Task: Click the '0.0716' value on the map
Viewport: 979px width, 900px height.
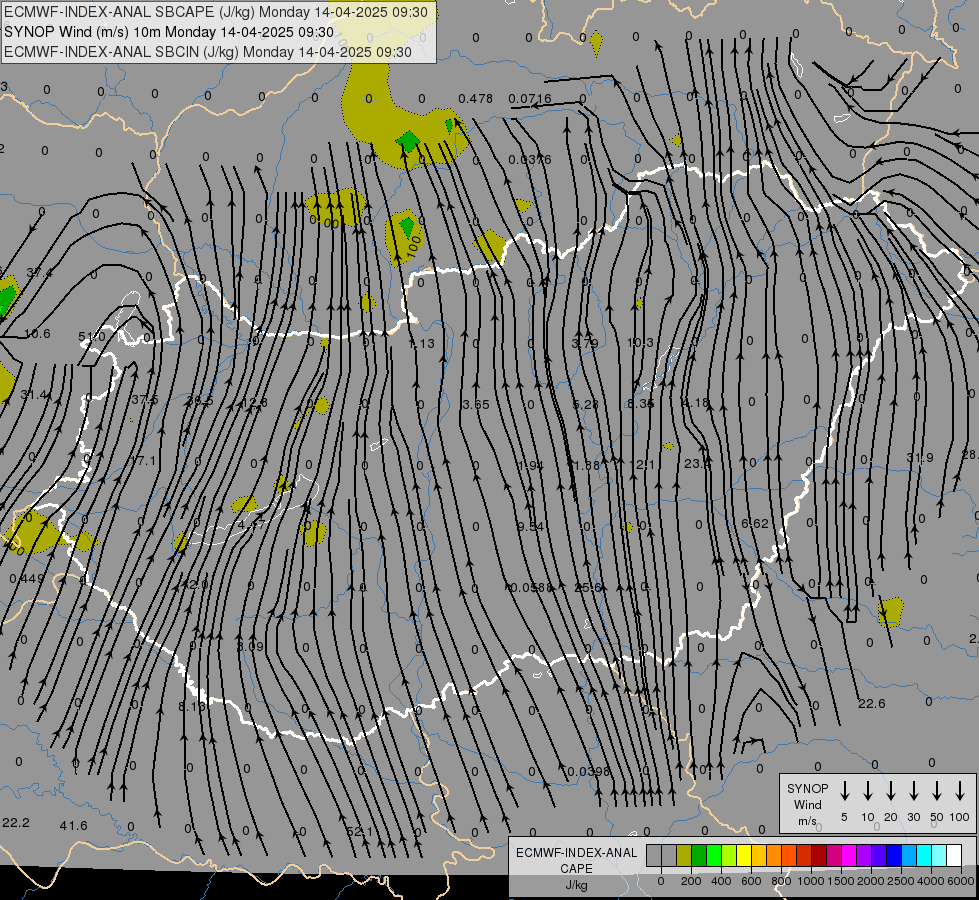Action: 529,99
